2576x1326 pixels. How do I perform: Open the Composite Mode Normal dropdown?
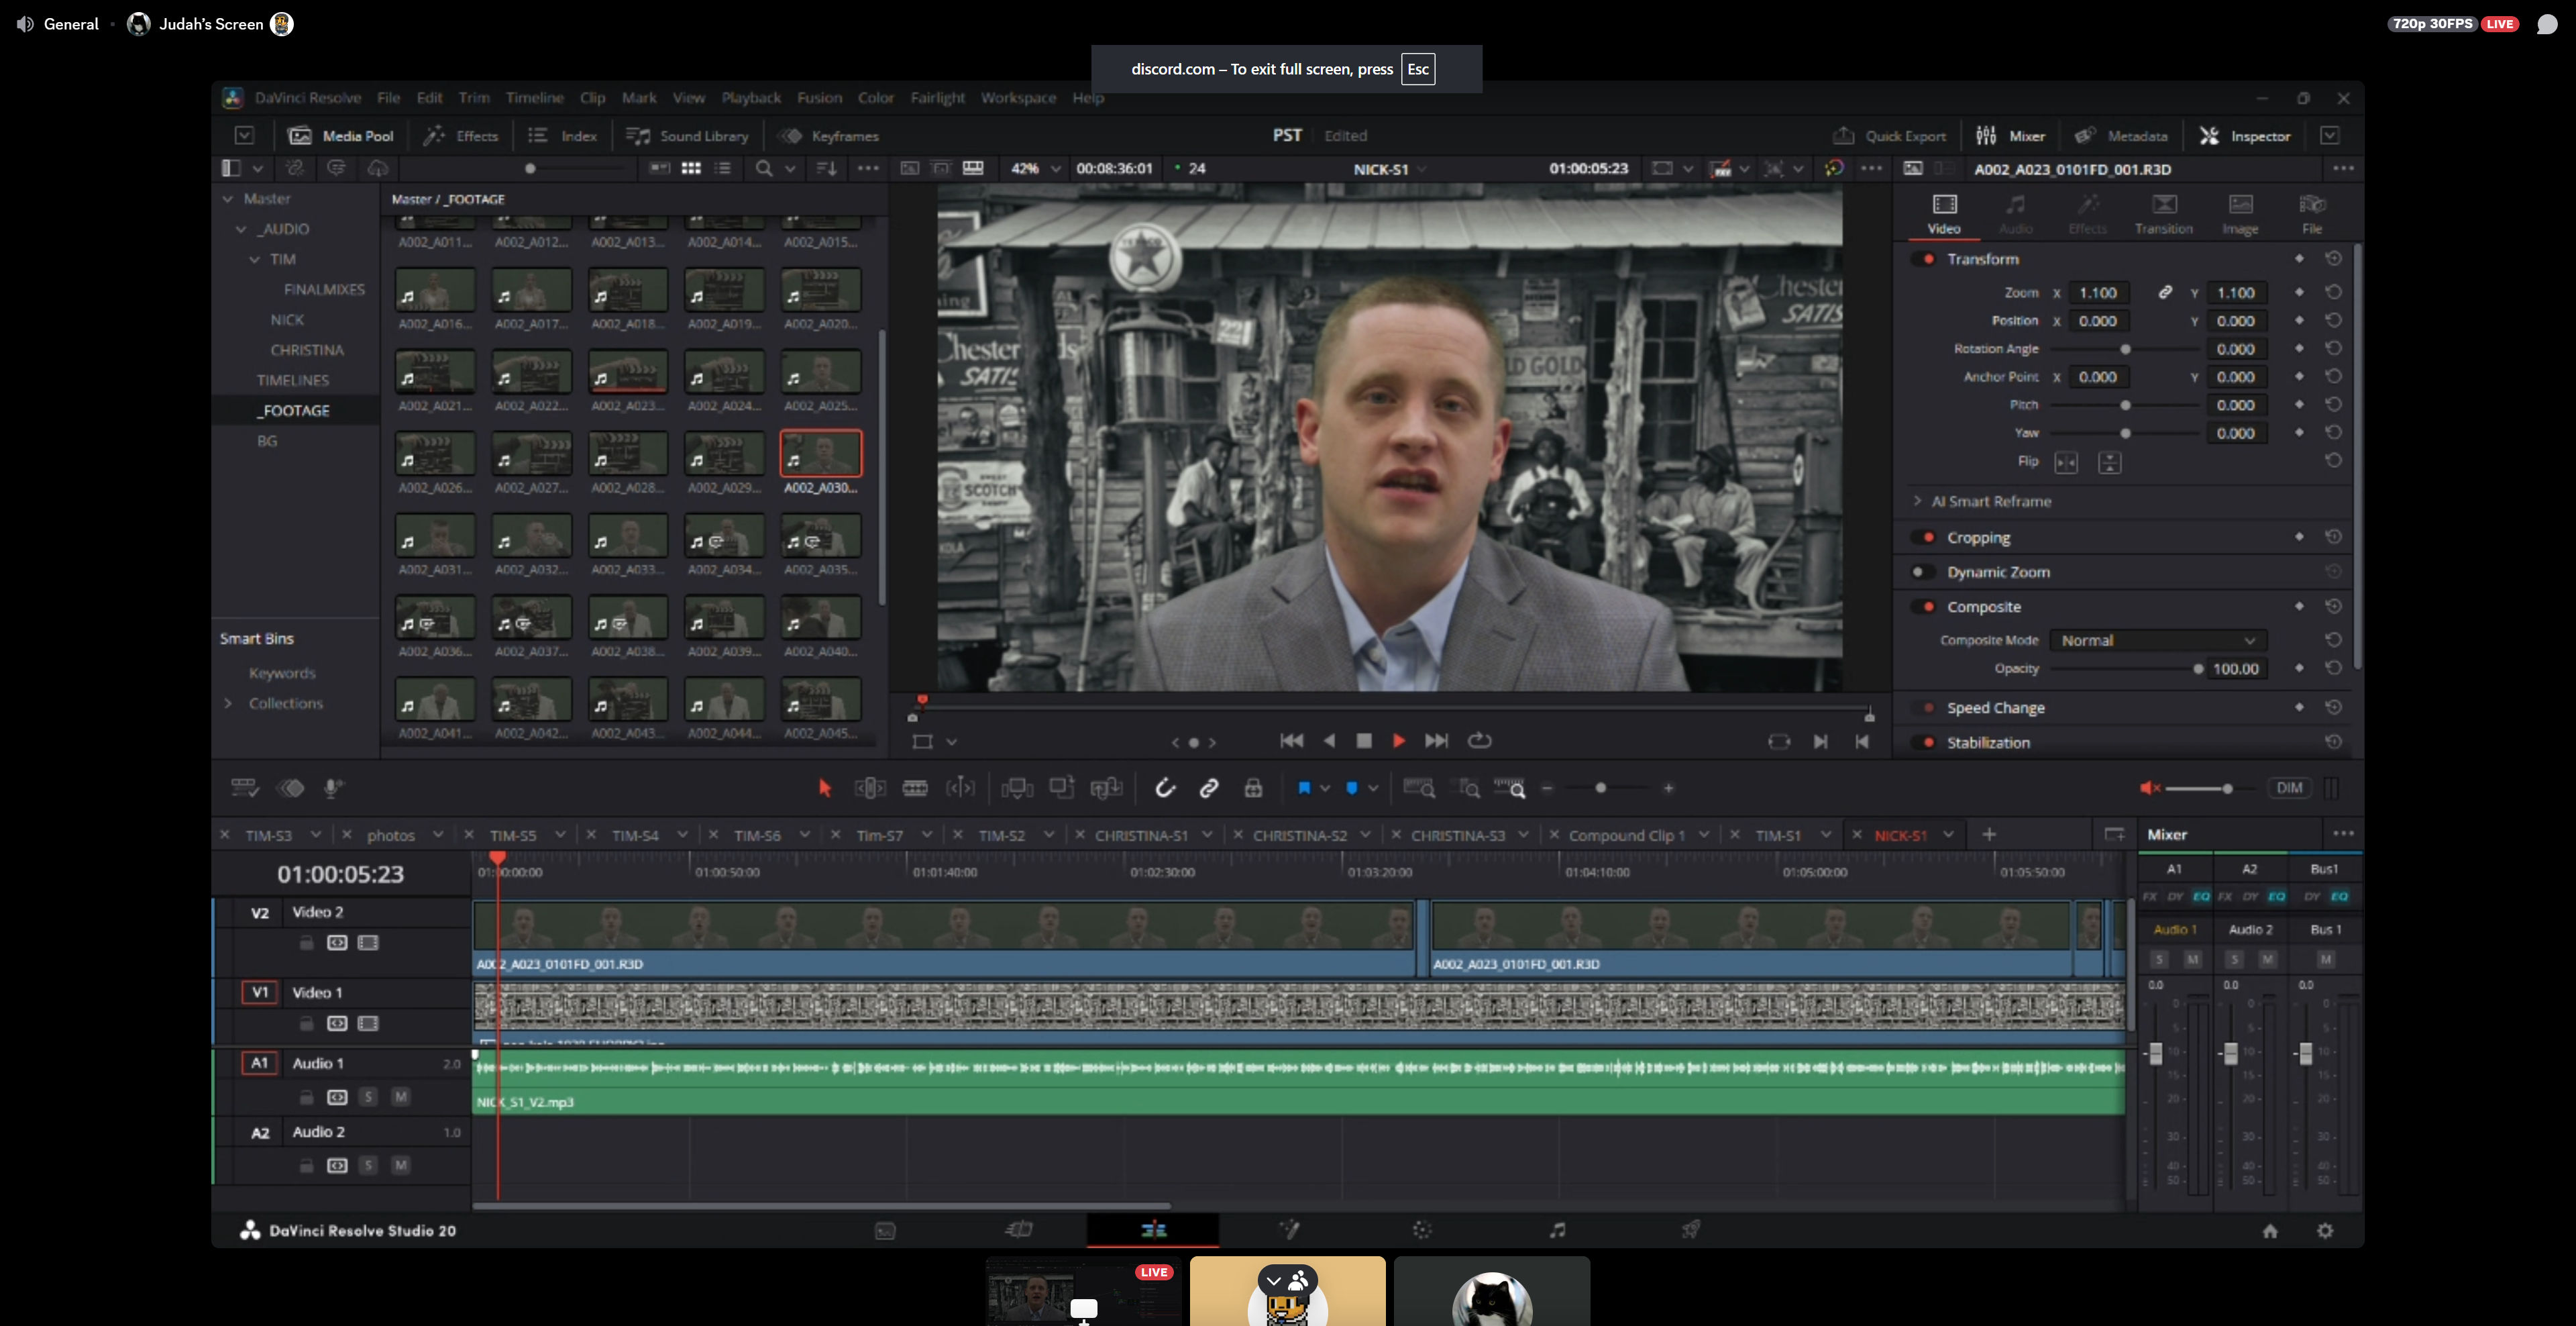tap(2157, 640)
